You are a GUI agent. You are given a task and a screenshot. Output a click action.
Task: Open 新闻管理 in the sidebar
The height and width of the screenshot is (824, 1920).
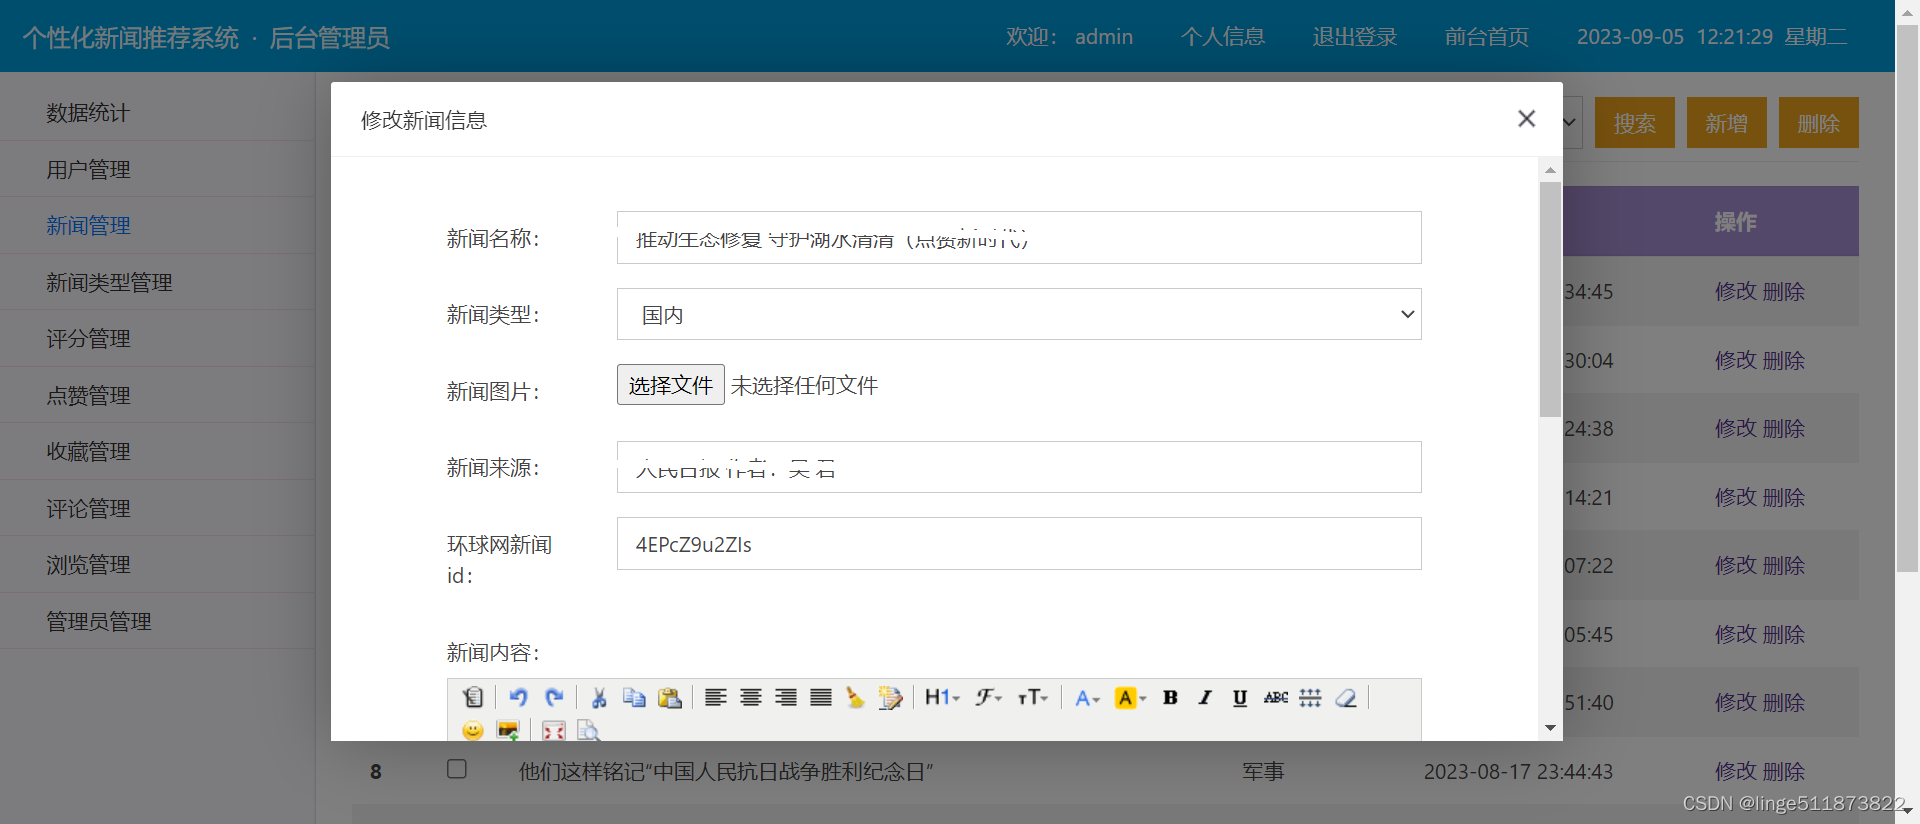tap(88, 226)
